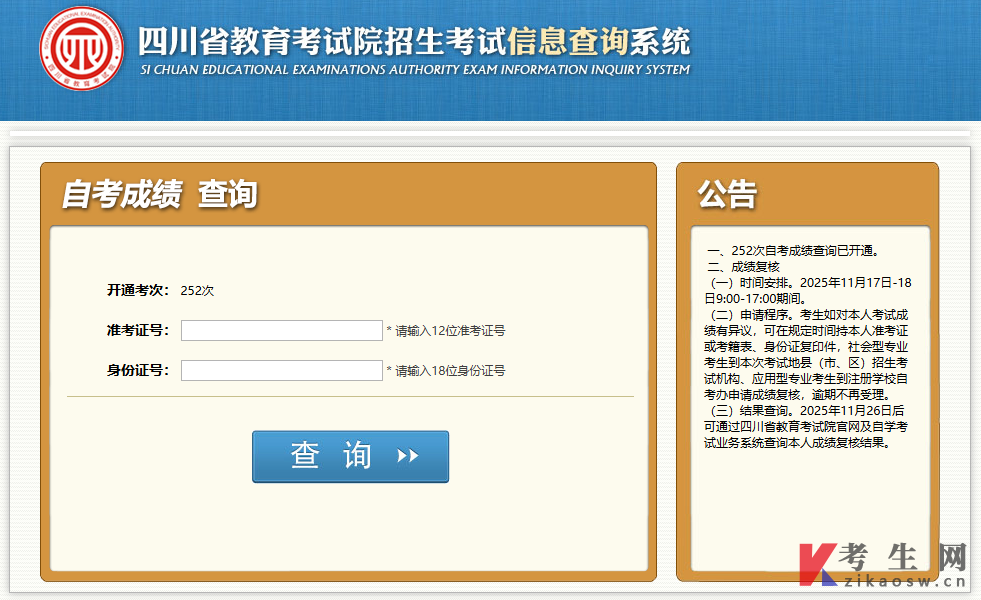Screen dimensions: 981x600
Task: Focus the 准考证号 input field
Action: pos(282,330)
